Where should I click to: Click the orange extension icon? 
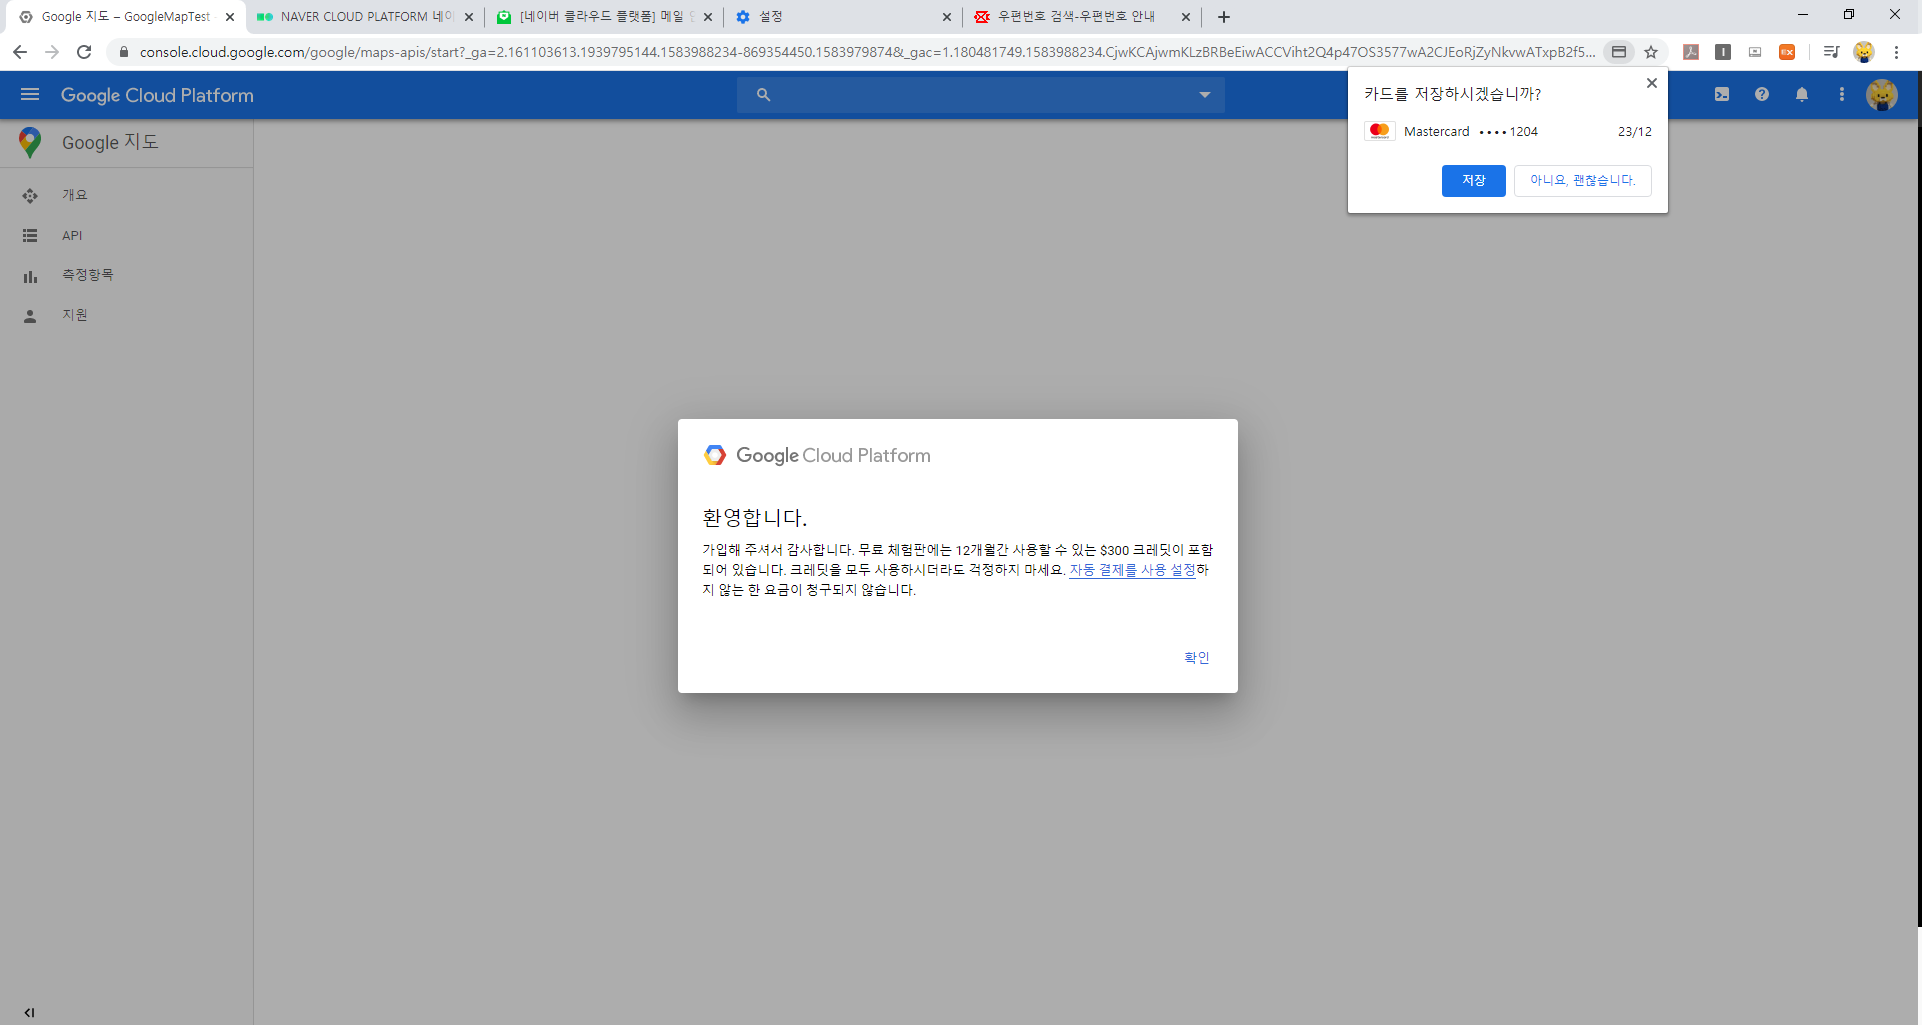point(1787,52)
